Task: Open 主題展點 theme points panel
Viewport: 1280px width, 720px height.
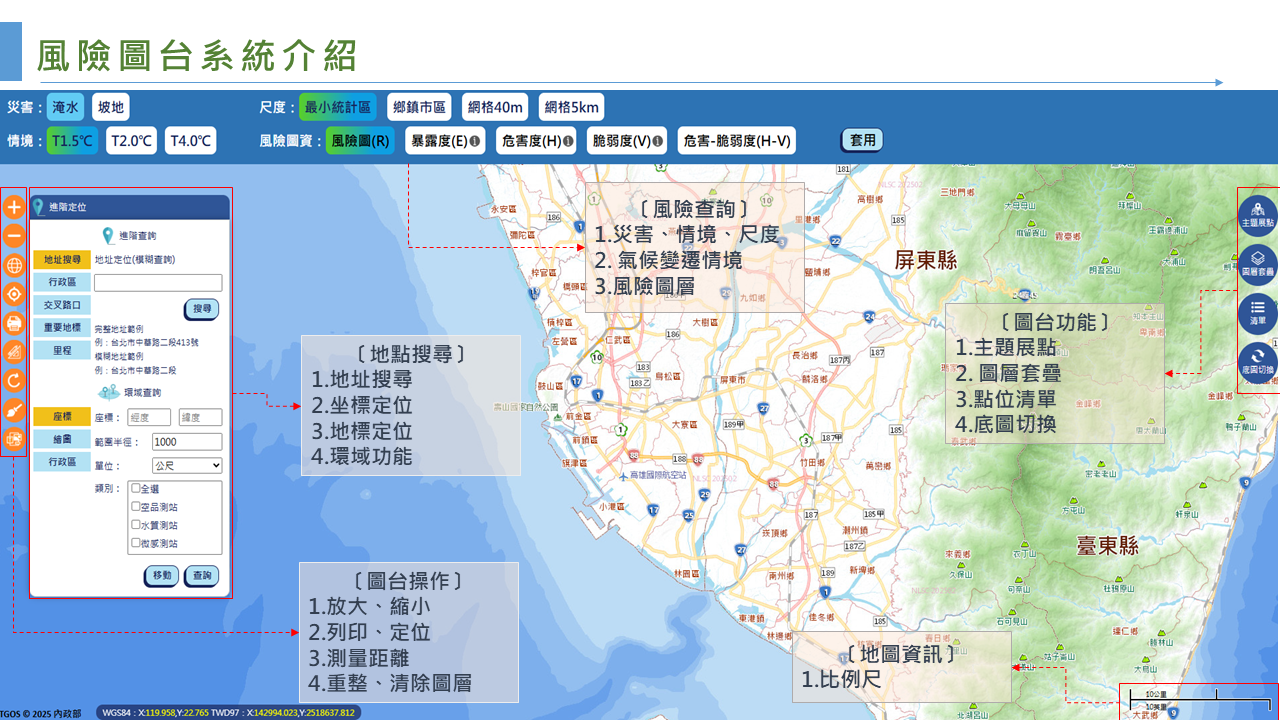Action: 1257,214
